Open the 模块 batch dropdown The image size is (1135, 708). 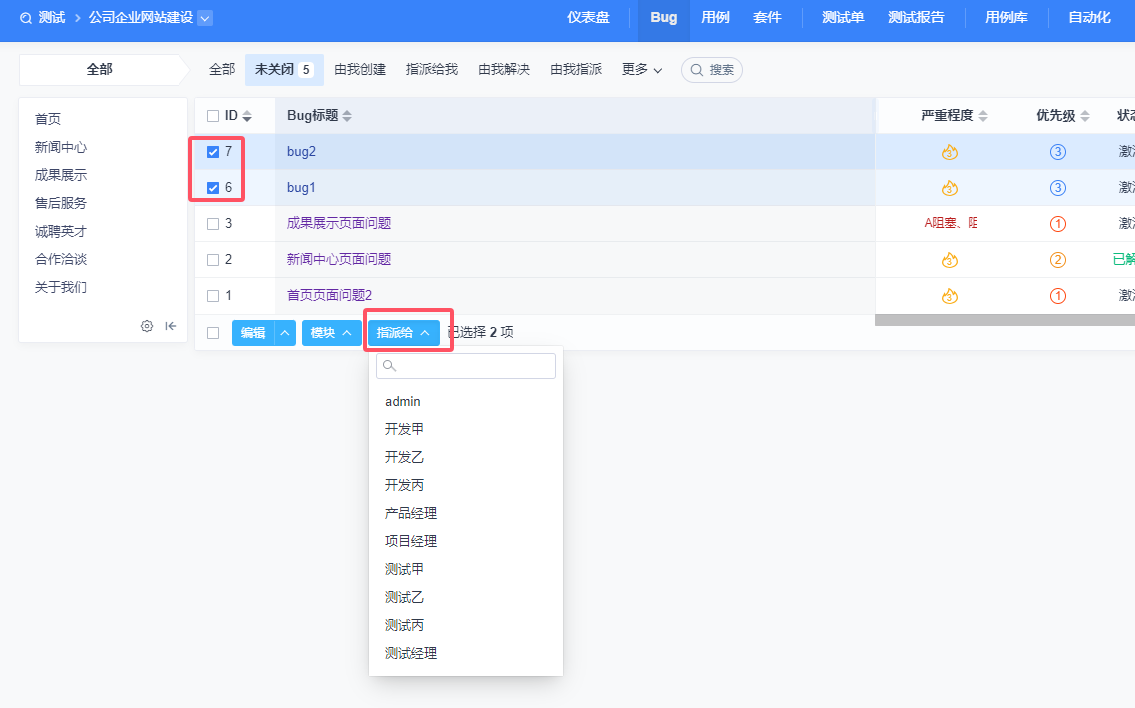click(331, 333)
